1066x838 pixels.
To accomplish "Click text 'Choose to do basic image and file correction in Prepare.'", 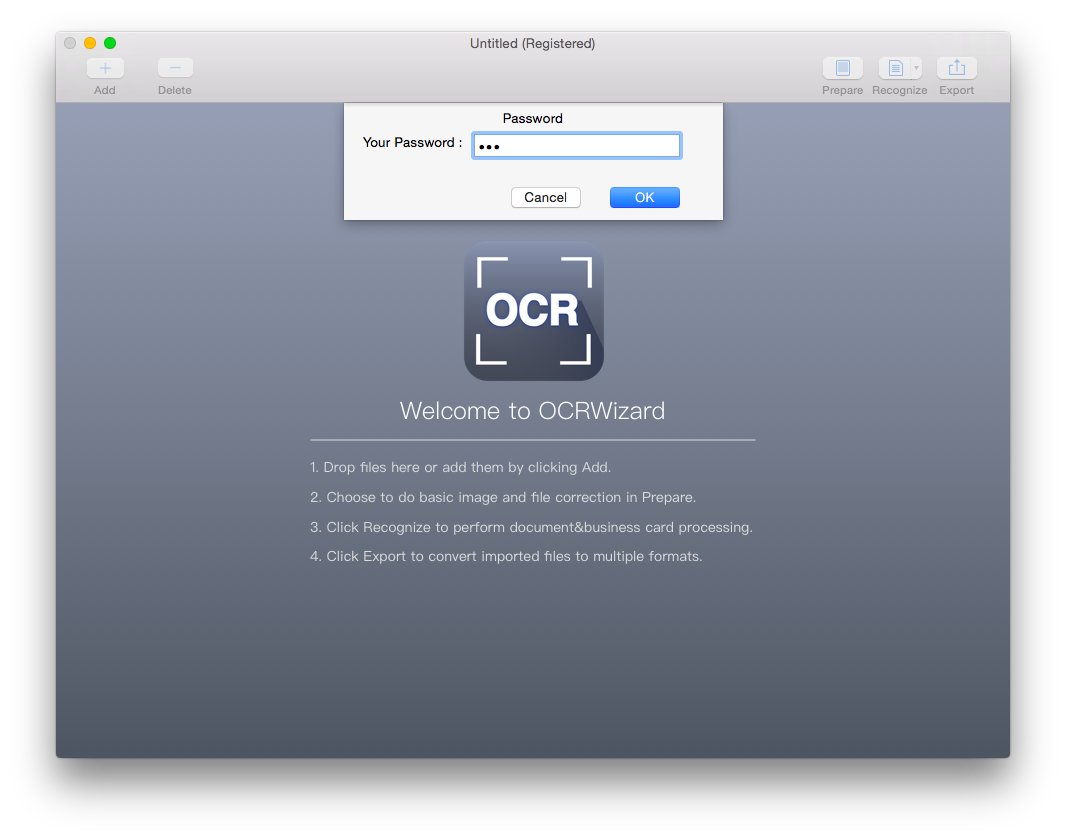I will tap(511, 497).
